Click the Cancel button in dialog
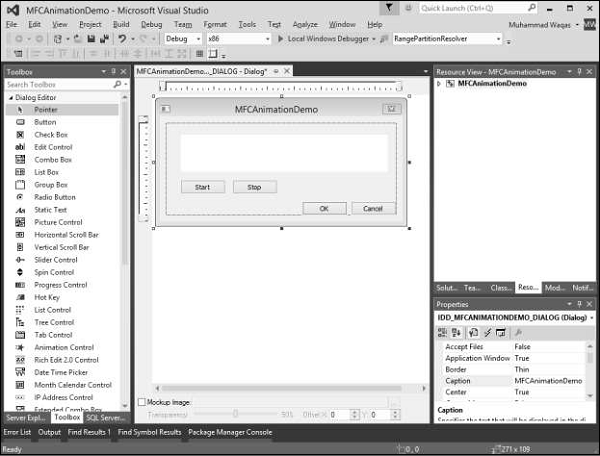The width and height of the screenshot is (600, 456). coord(373,208)
